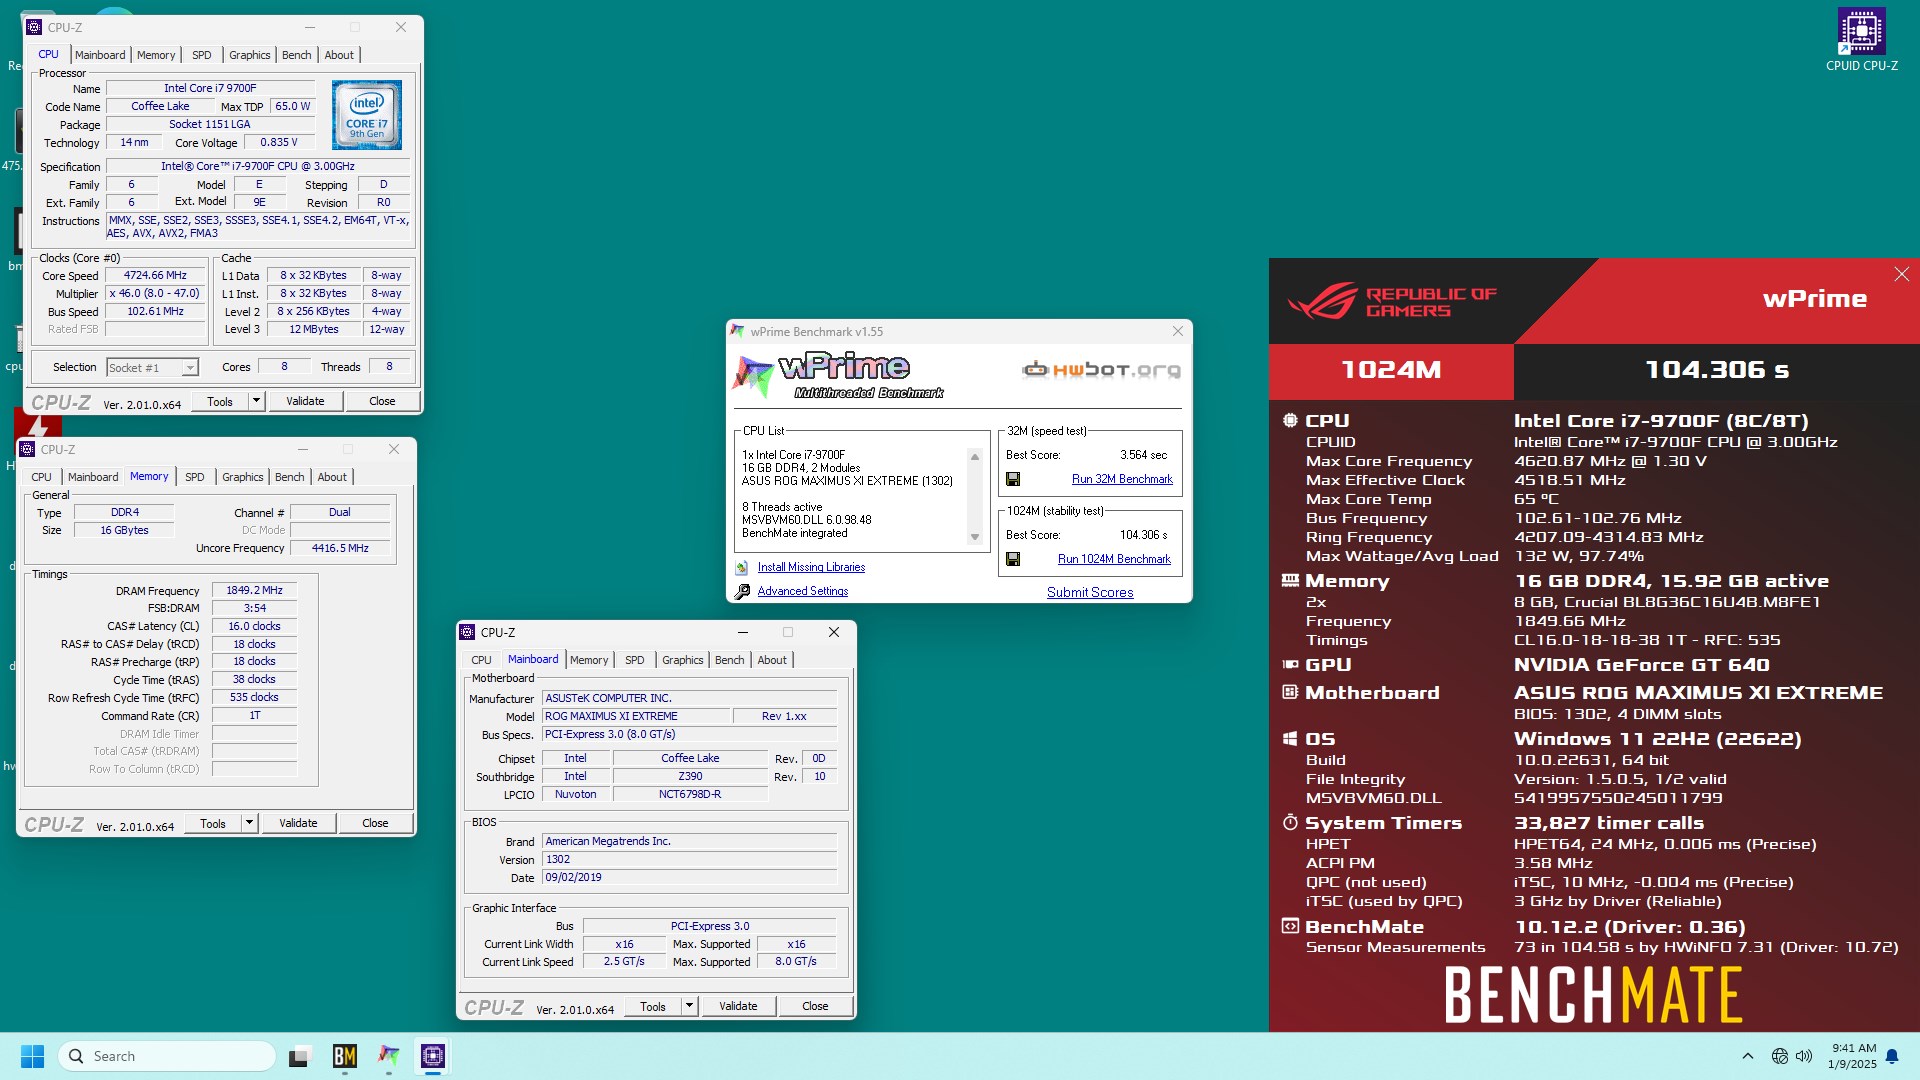
Task: Click Validate in the Memory window
Action: point(298,823)
